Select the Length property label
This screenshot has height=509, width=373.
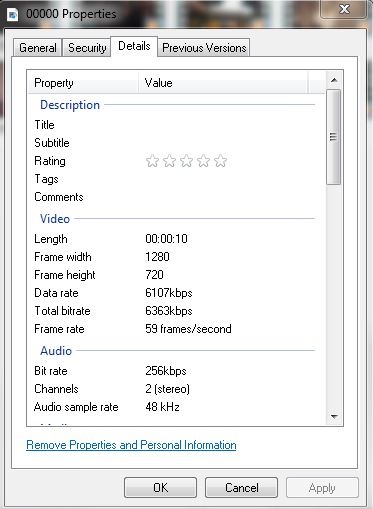[51, 239]
